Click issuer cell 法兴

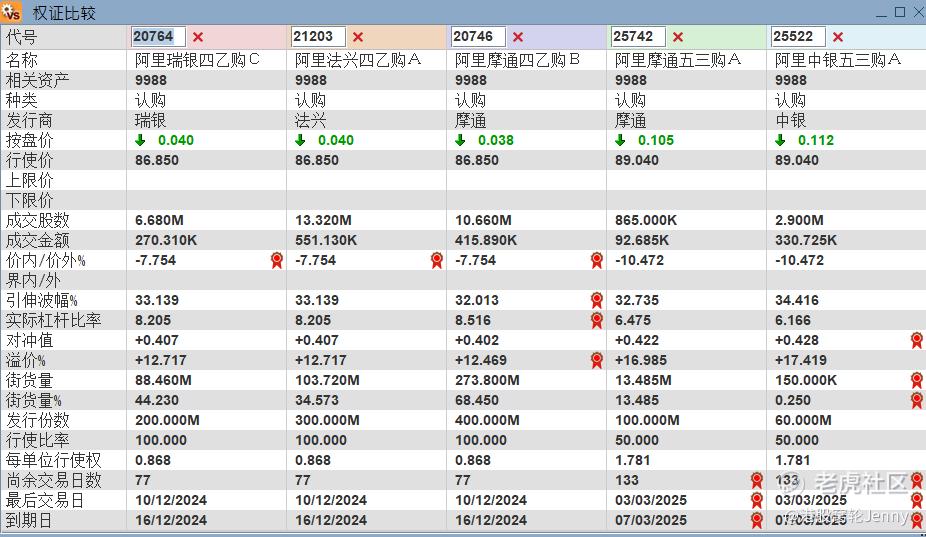click(x=311, y=121)
